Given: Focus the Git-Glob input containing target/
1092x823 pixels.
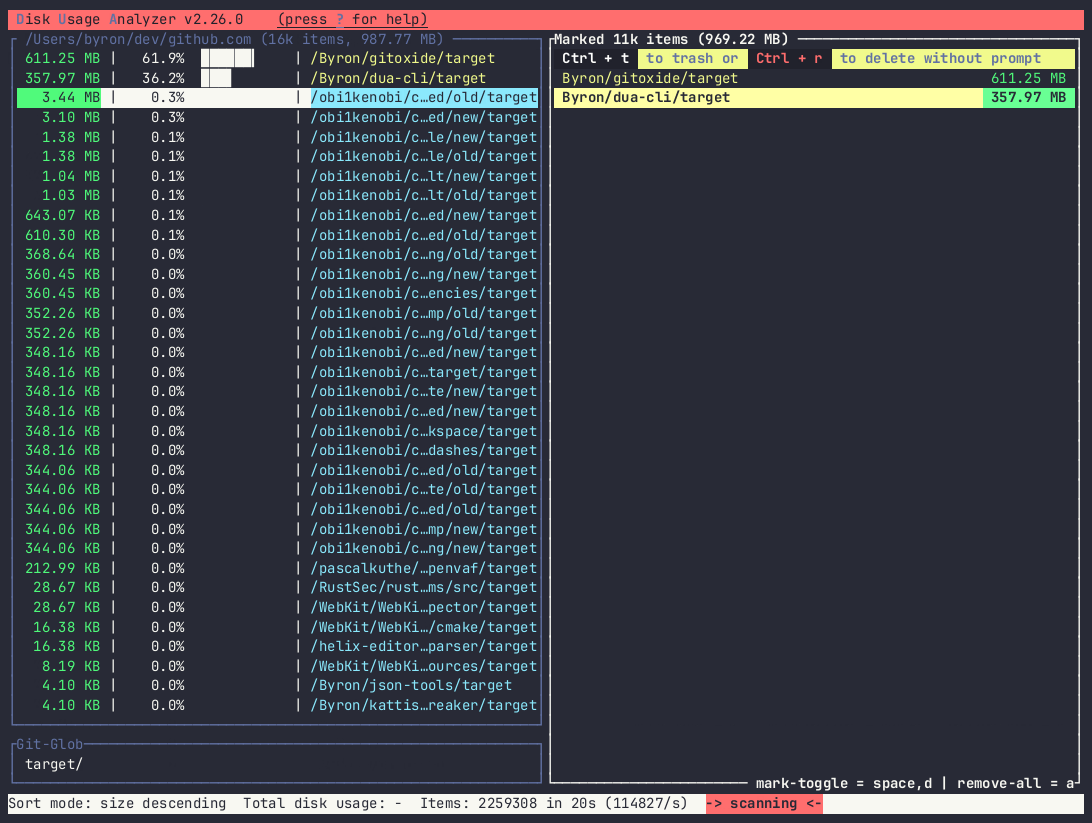Looking at the screenshot, I should tap(275, 765).
